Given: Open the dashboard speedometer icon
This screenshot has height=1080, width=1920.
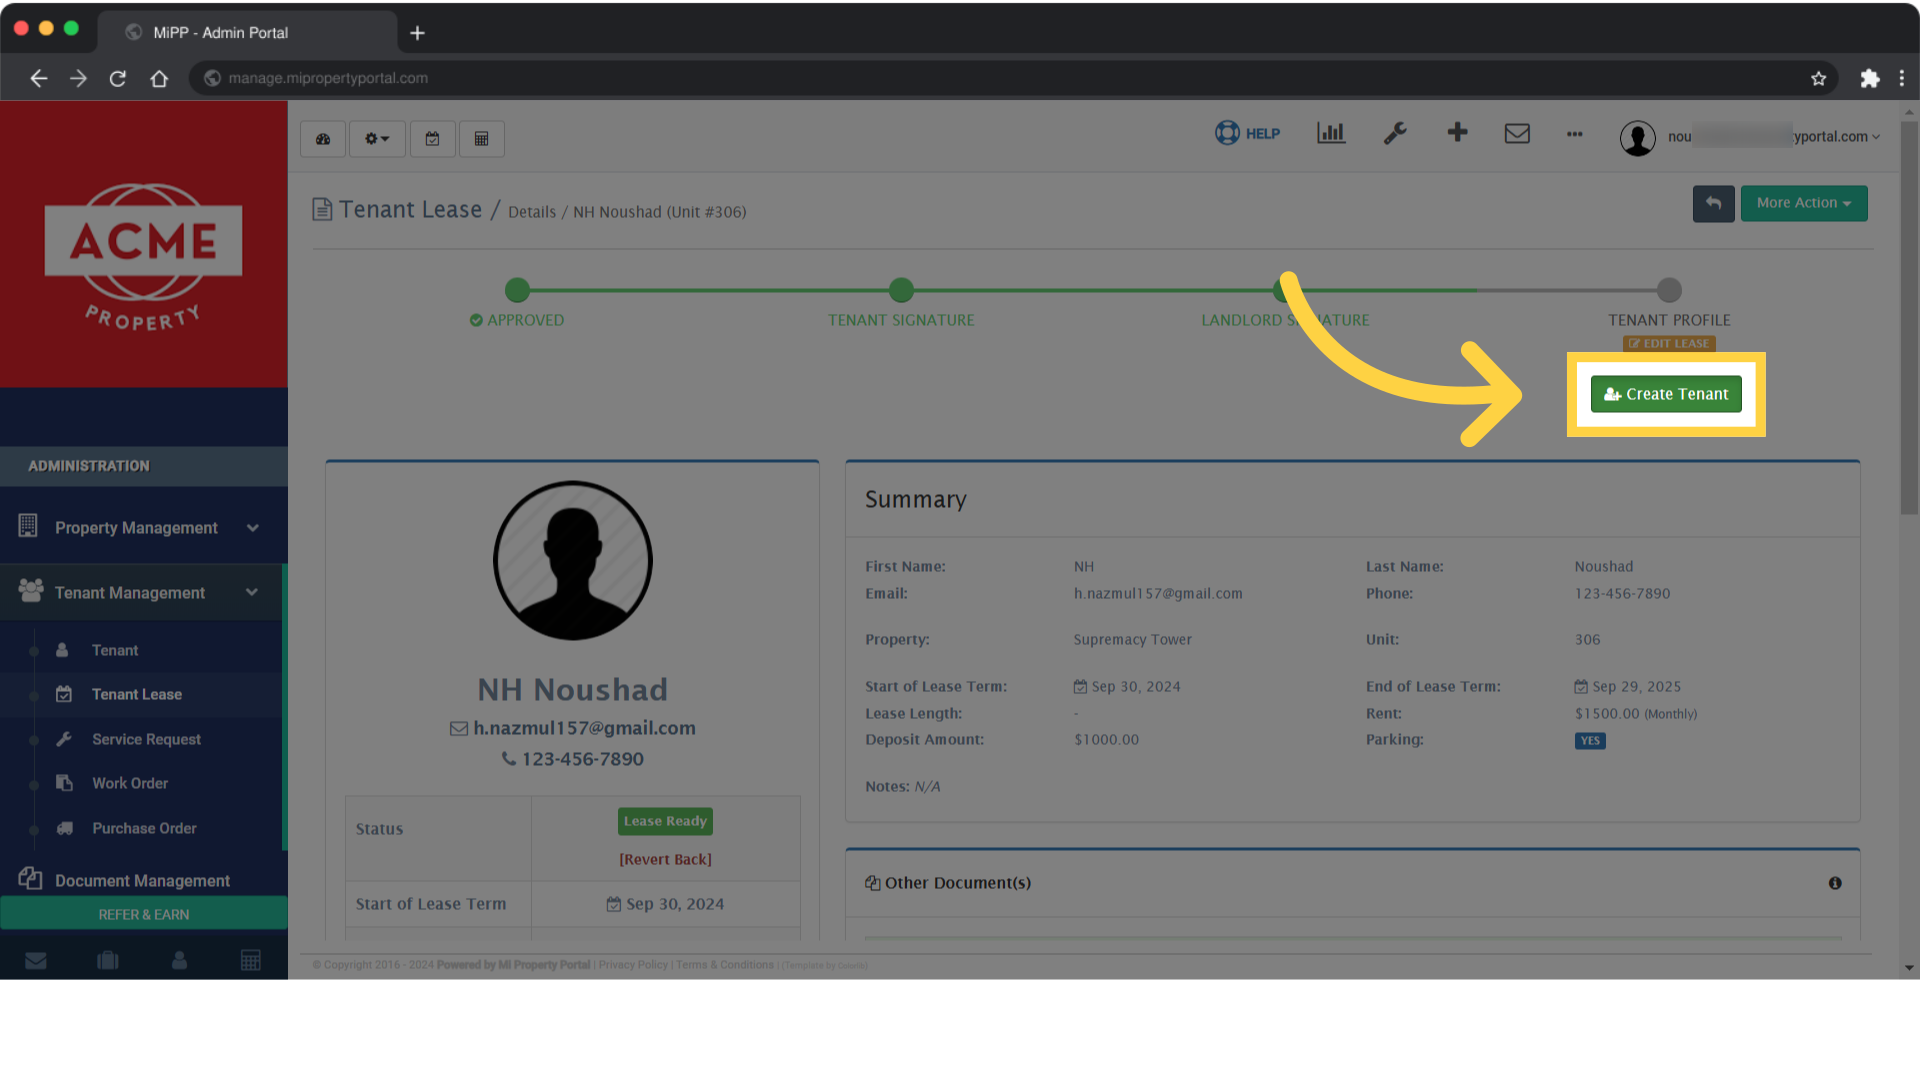Looking at the screenshot, I should point(322,139).
